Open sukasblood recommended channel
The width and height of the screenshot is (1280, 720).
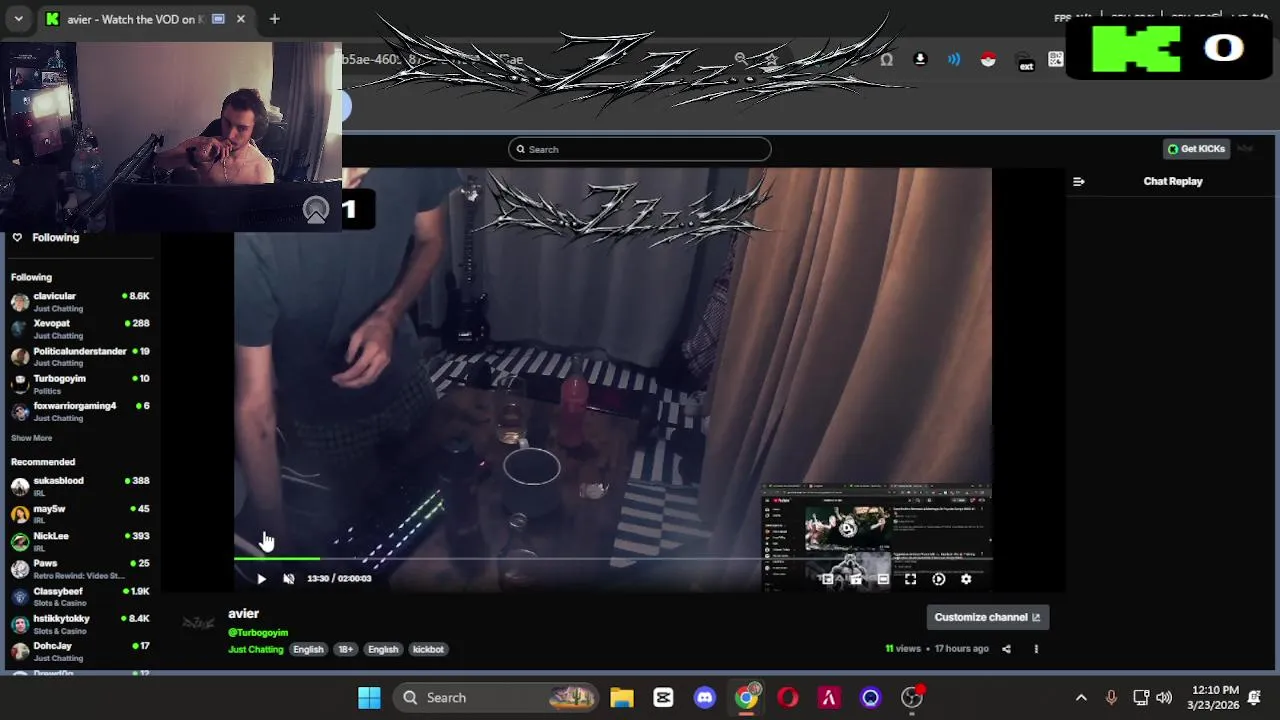click(80, 486)
